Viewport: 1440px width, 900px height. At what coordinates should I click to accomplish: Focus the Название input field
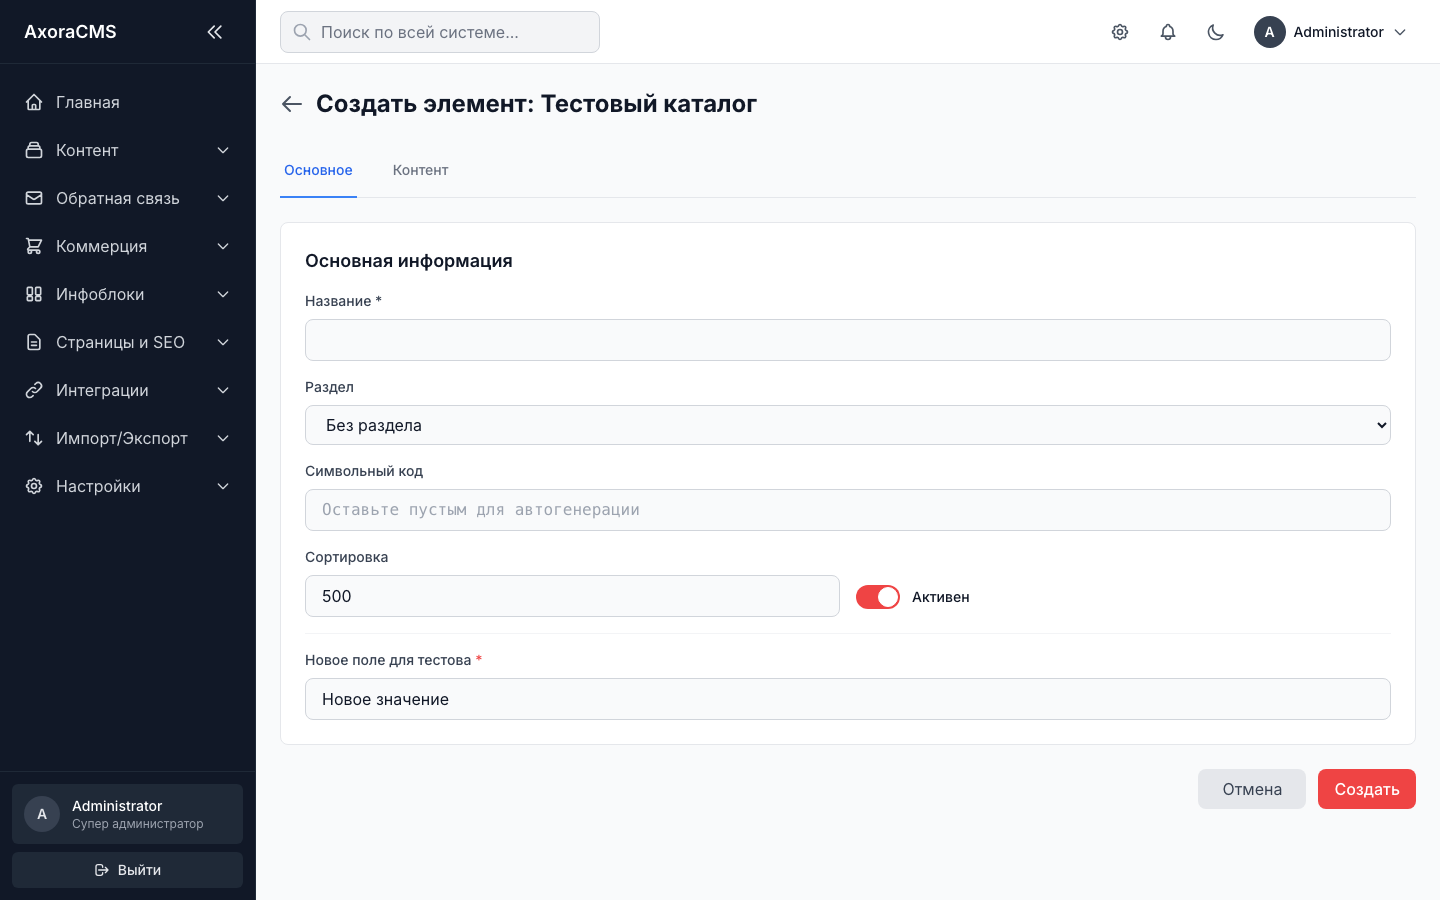click(848, 340)
